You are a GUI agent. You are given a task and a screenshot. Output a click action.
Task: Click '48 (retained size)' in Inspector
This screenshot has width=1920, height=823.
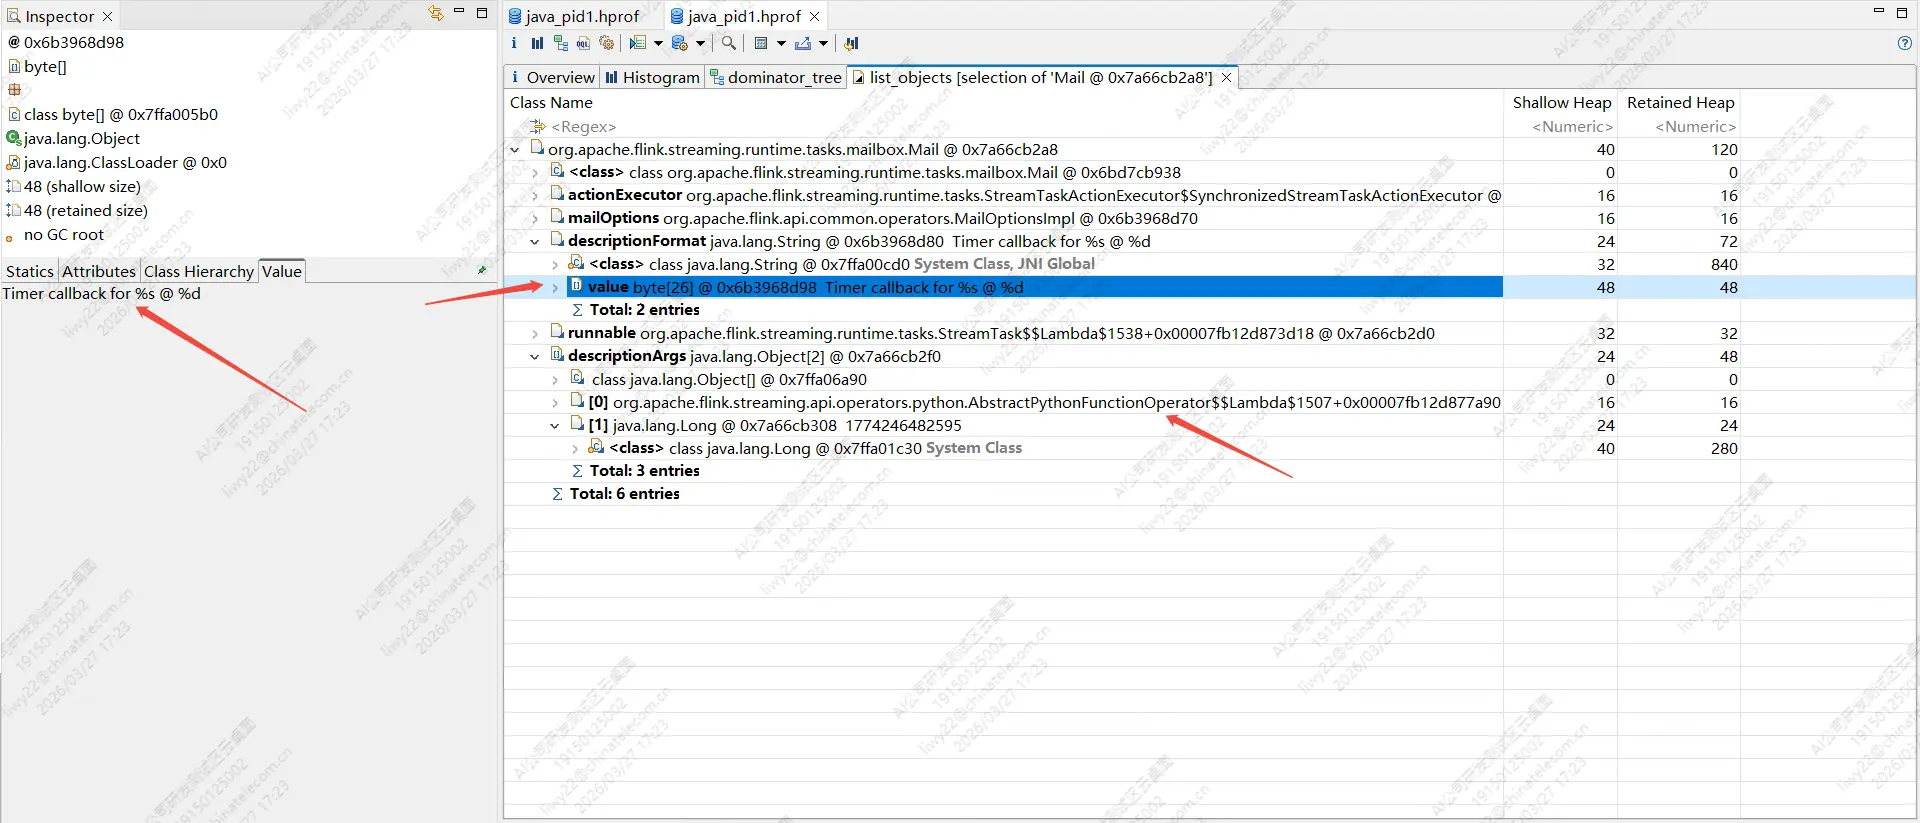tap(85, 211)
